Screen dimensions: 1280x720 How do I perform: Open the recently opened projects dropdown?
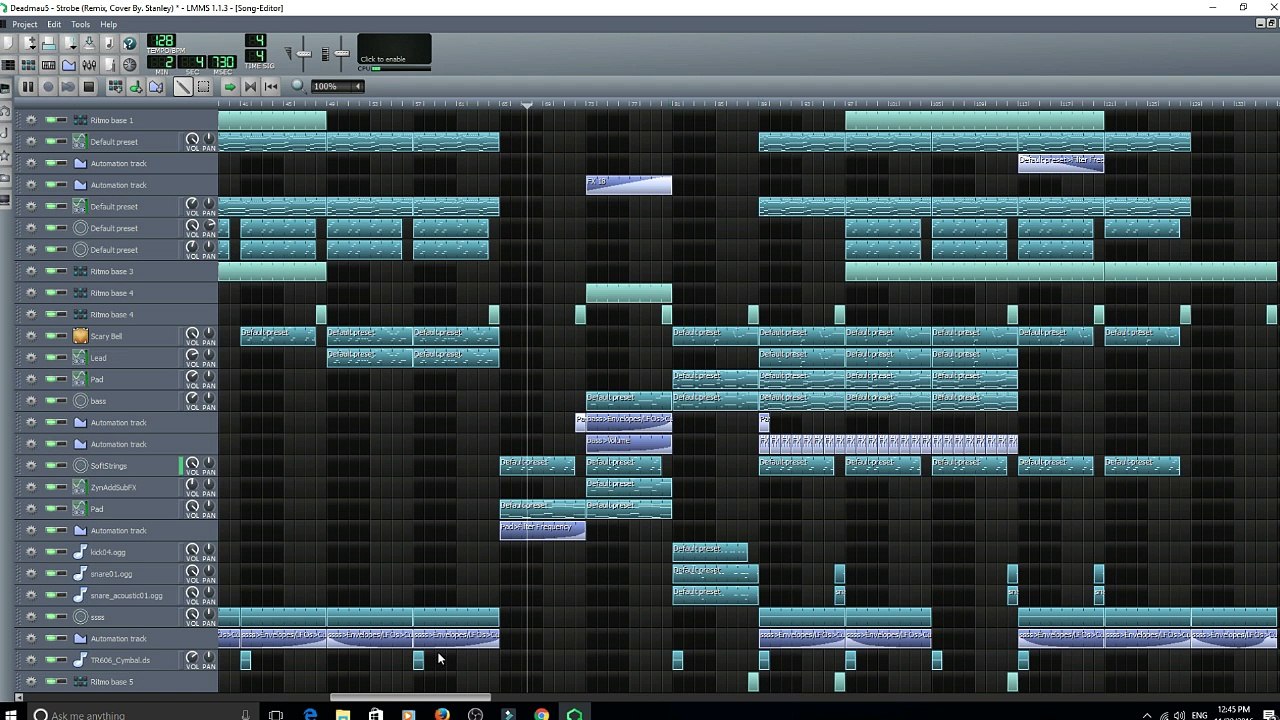tap(69, 43)
